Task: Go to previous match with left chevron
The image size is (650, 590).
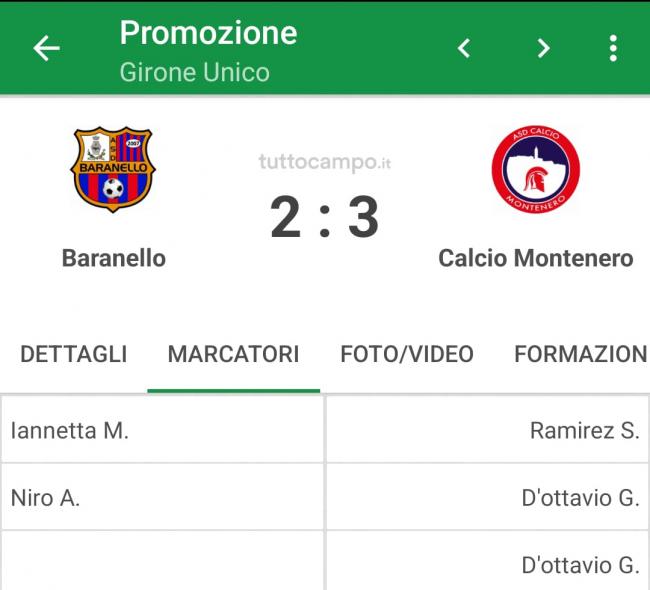Action: coord(464,48)
